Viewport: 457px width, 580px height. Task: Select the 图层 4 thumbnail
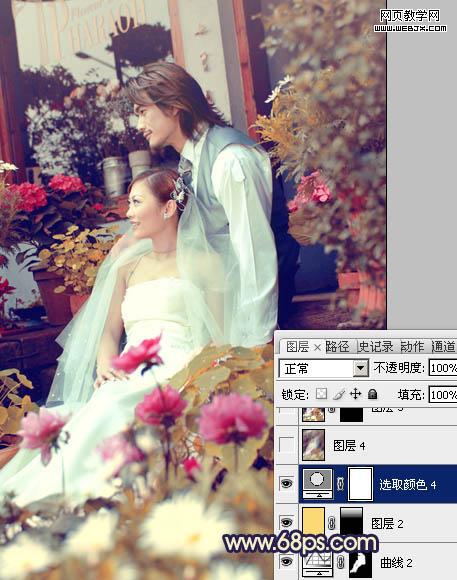click(x=313, y=445)
